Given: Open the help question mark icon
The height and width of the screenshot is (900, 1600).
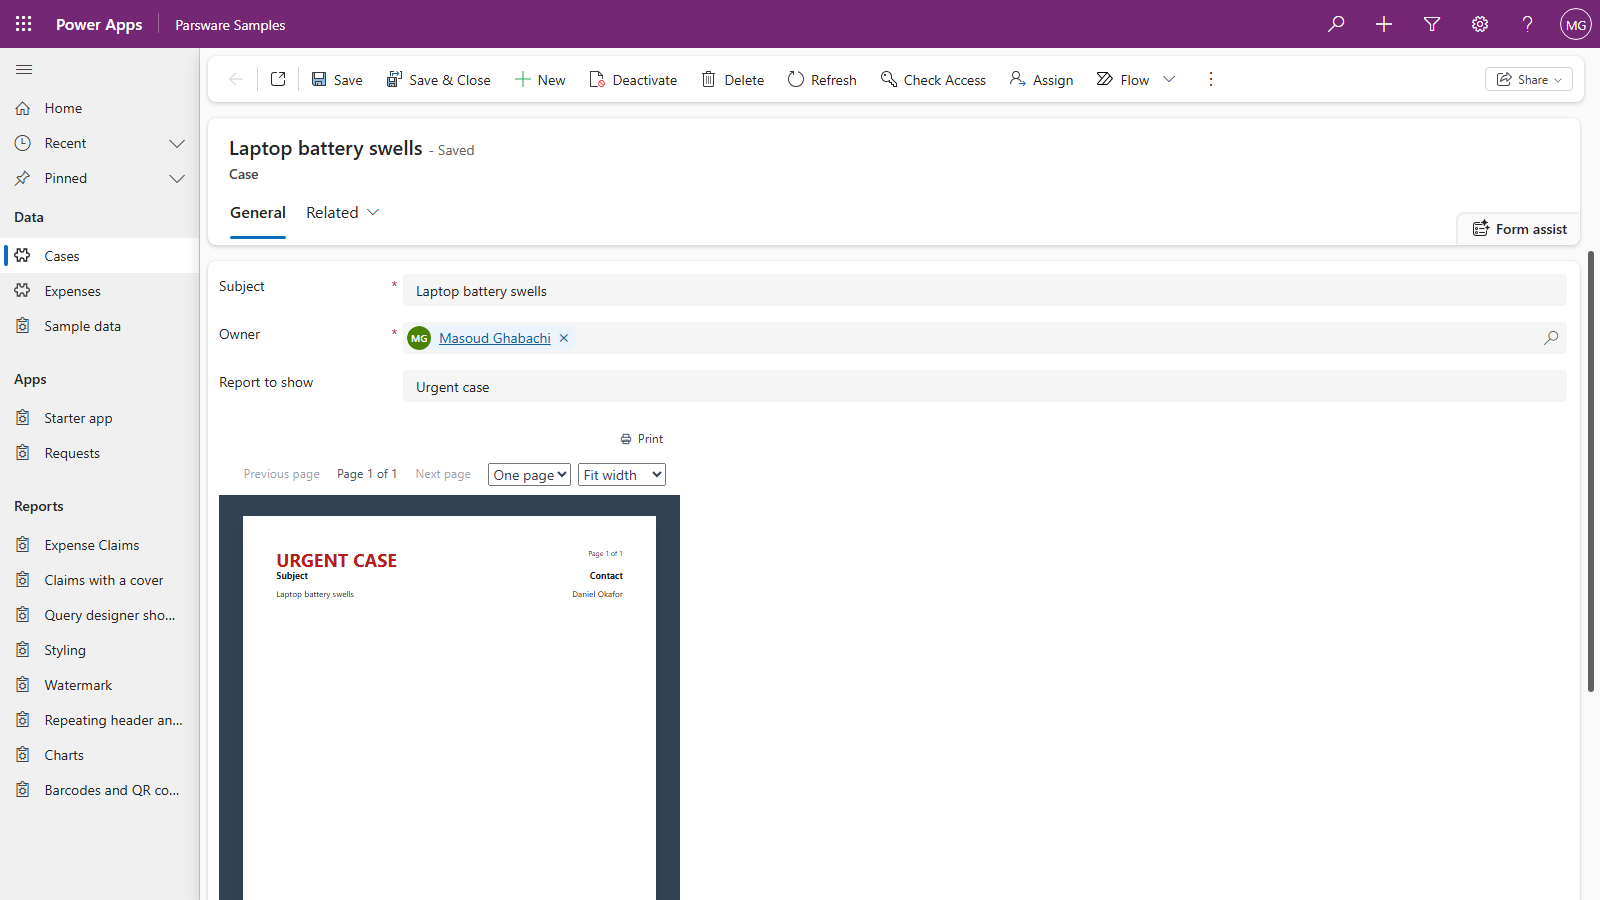Looking at the screenshot, I should 1527,24.
